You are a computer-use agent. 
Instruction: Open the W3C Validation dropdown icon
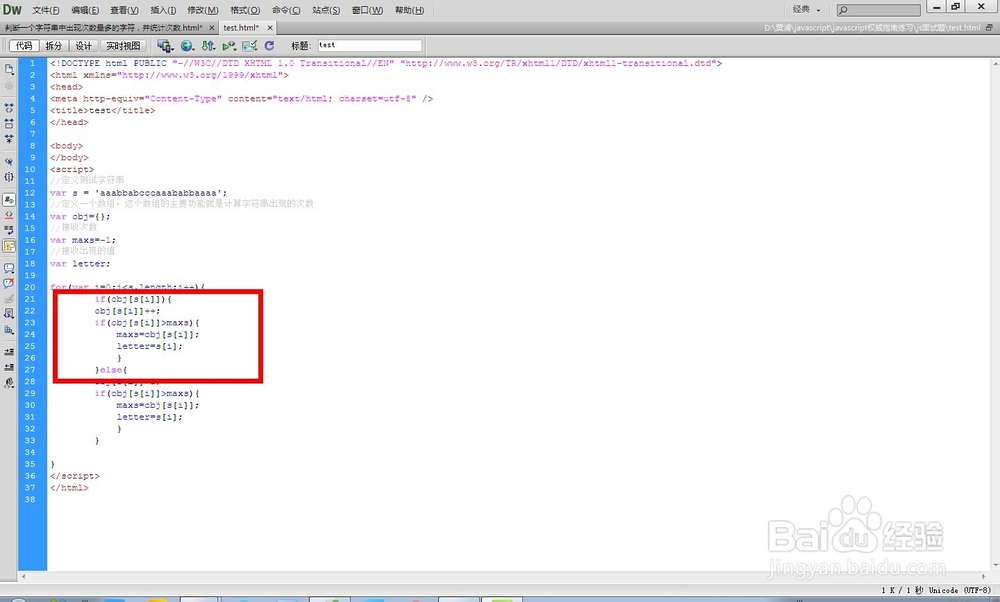229,46
